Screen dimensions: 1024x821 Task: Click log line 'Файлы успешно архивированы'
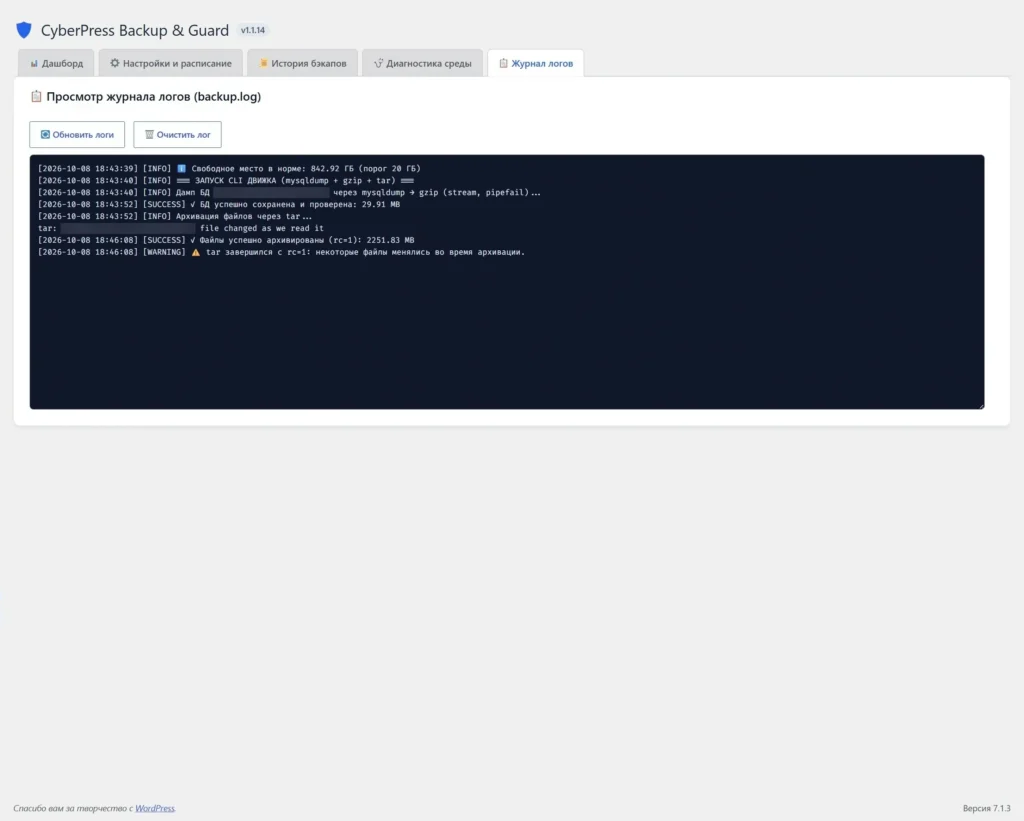click(x=226, y=240)
